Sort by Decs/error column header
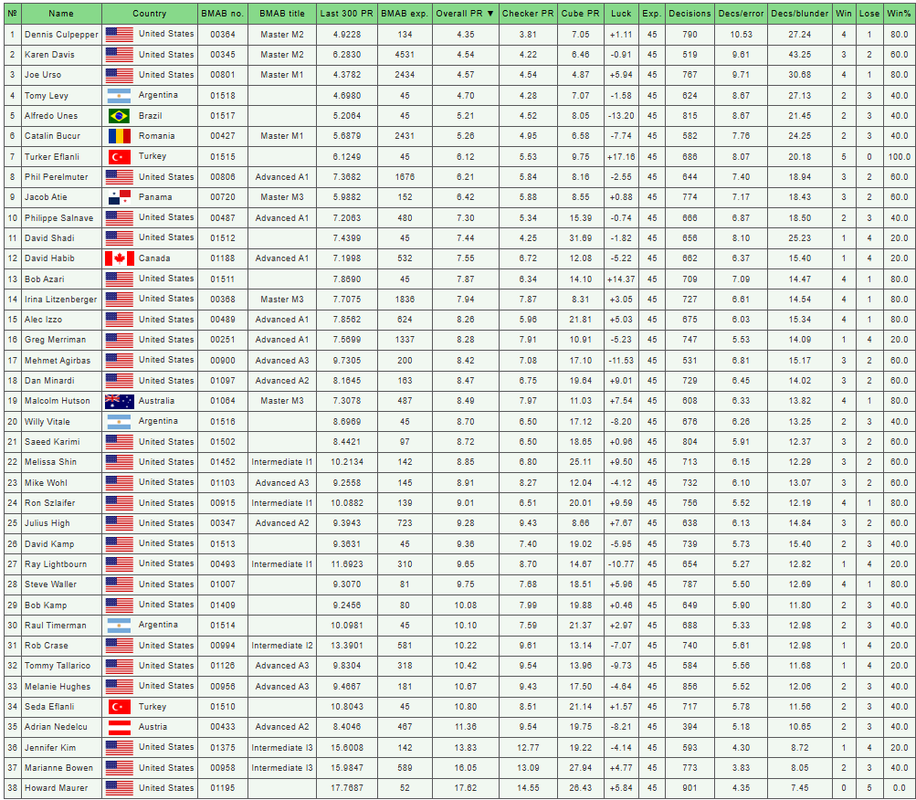This screenshot has width=916, height=800. point(741,13)
